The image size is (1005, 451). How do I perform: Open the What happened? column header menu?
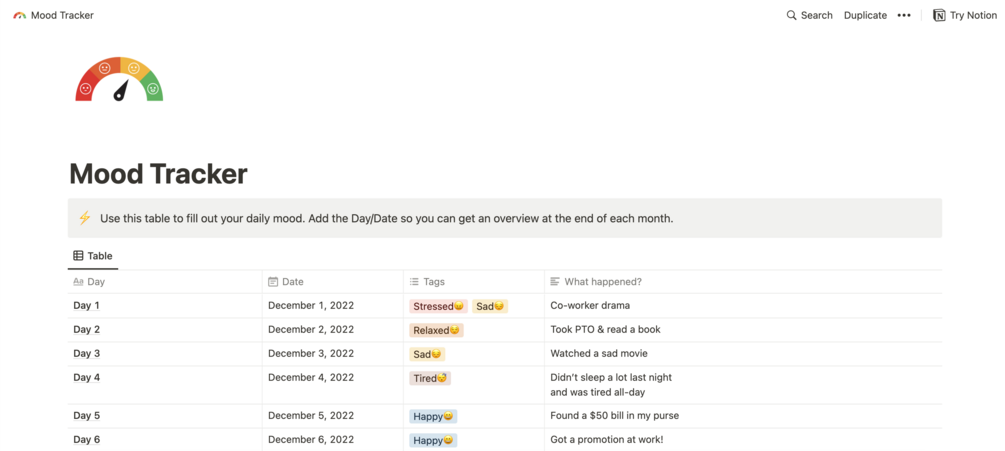(603, 282)
